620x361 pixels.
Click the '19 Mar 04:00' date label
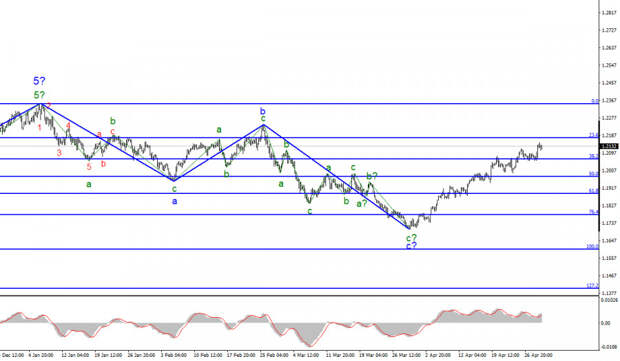tap(373, 355)
